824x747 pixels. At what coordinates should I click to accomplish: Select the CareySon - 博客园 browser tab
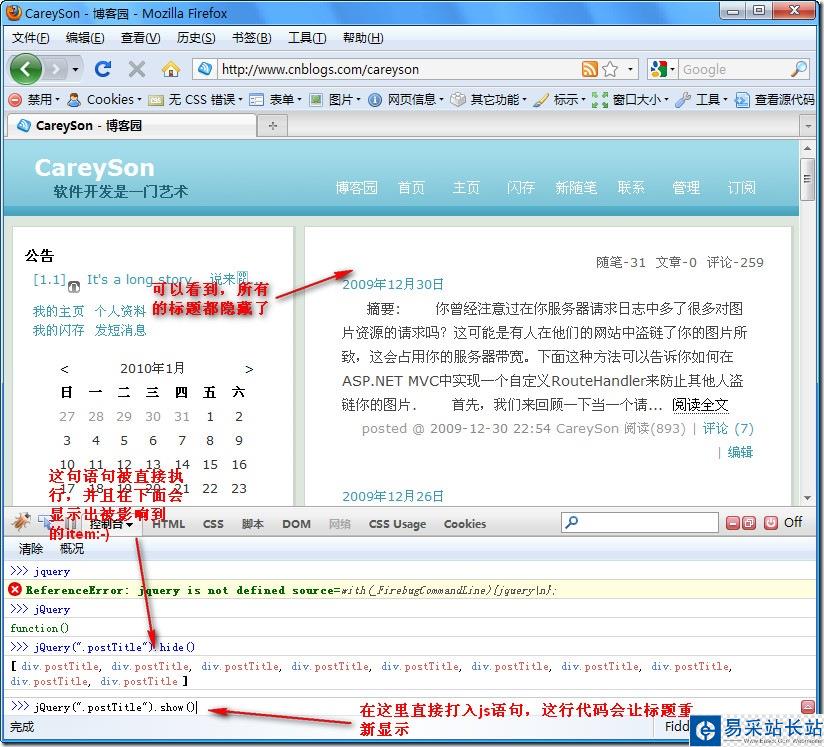click(x=130, y=126)
